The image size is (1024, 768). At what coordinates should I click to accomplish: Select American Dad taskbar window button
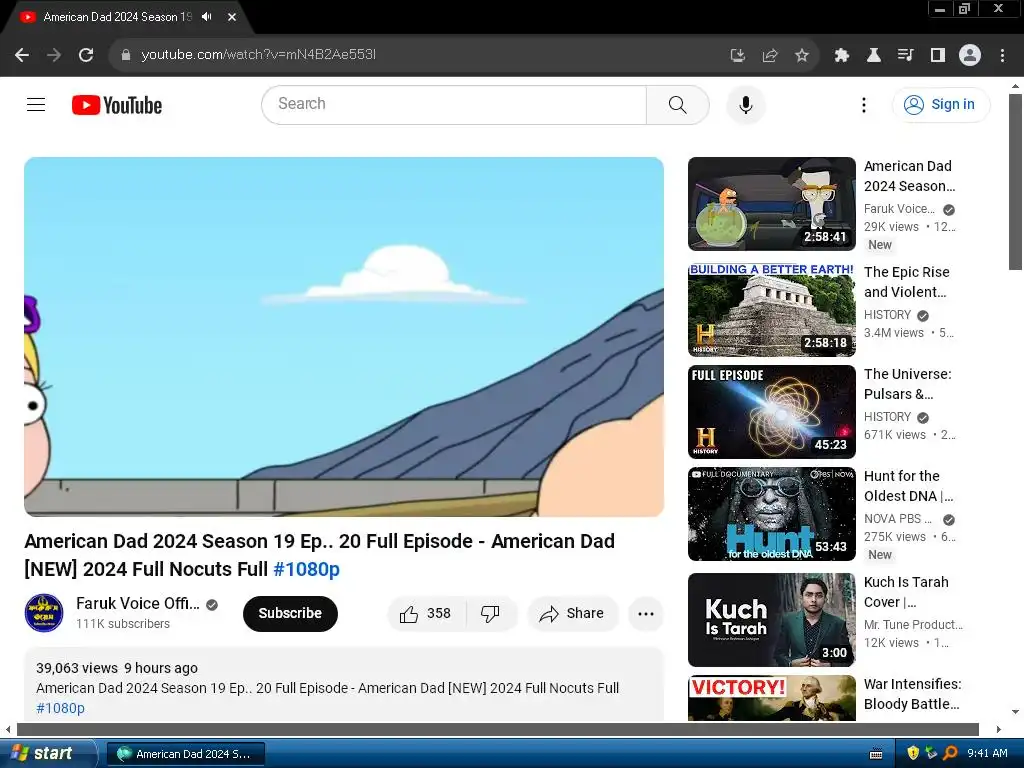(185, 754)
